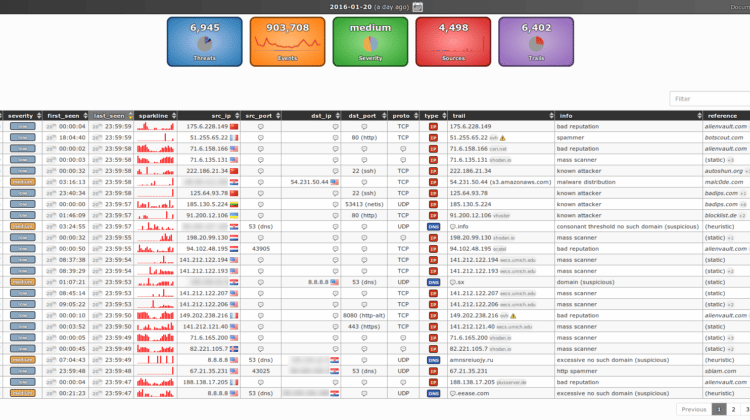
Task: Select info text 'malware distribution'
Action: point(586,182)
